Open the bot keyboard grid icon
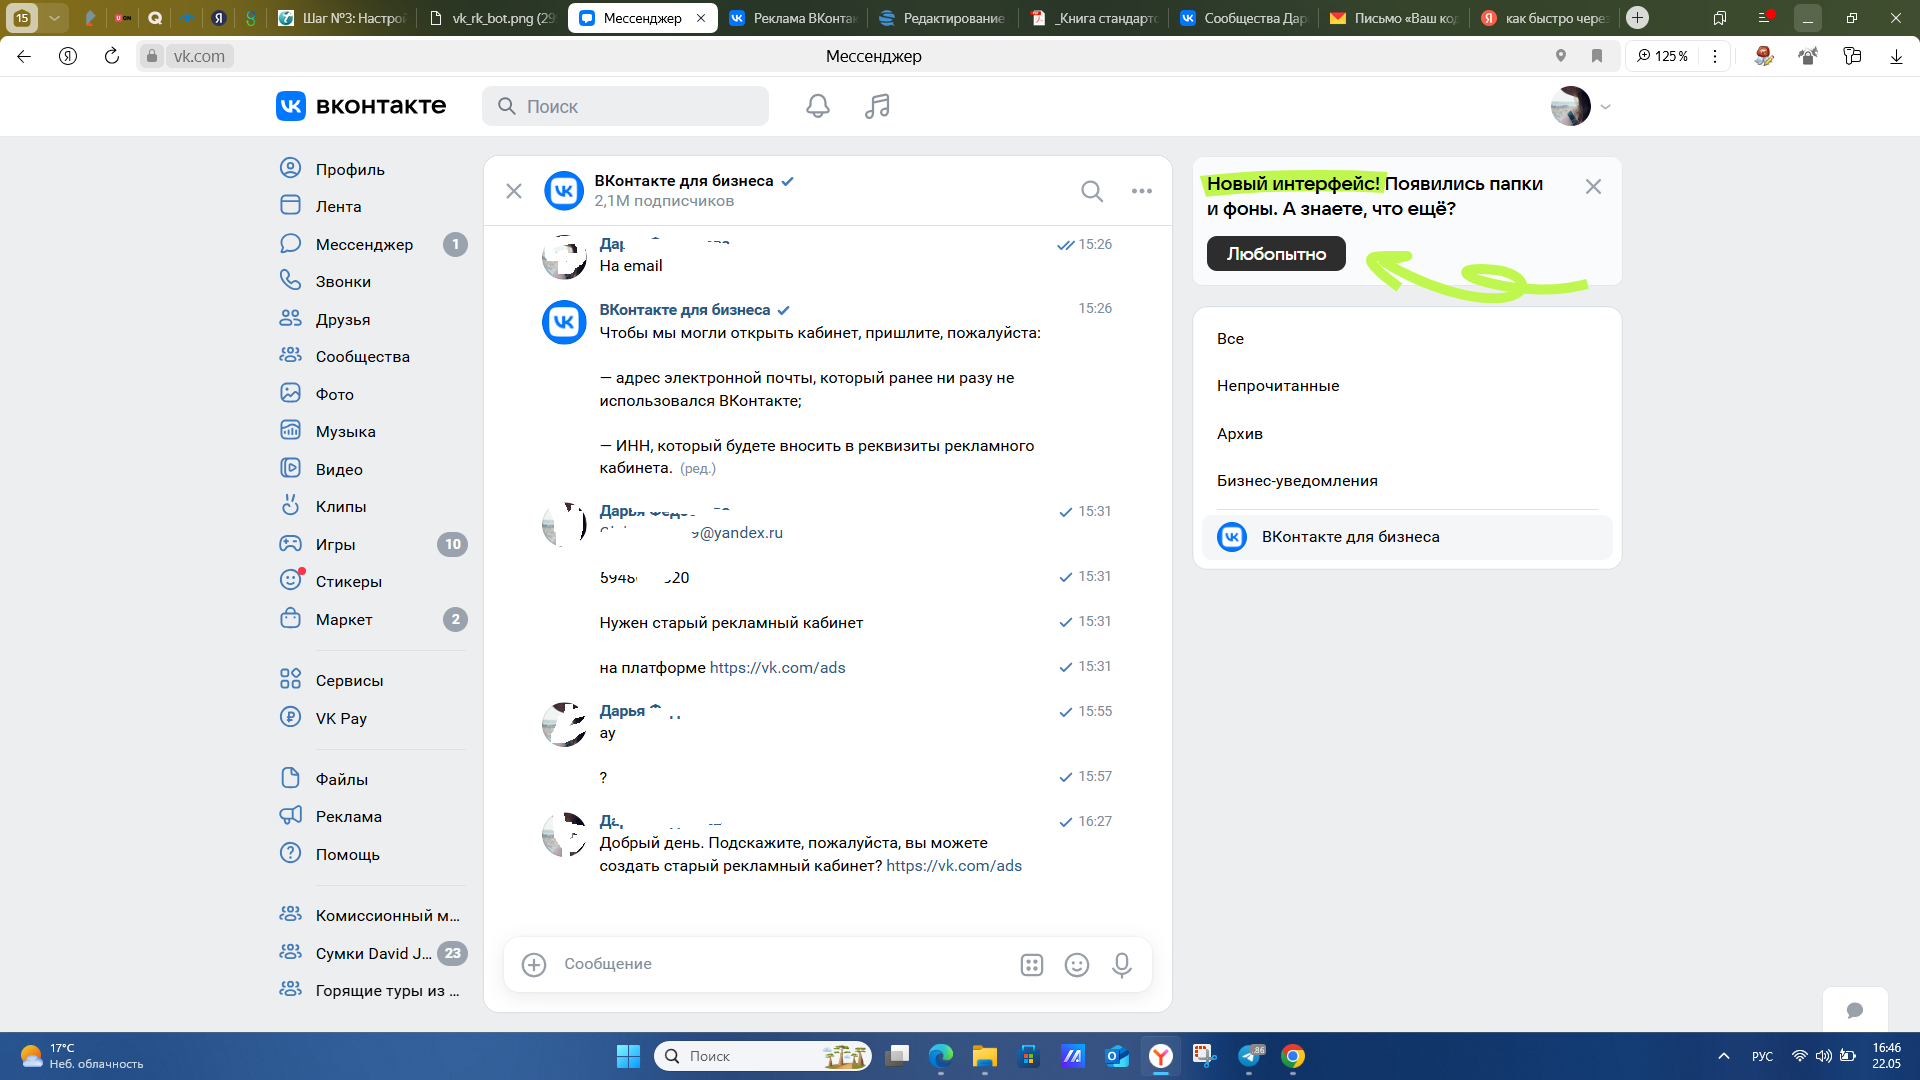This screenshot has width=1920, height=1080. coord(1032,964)
